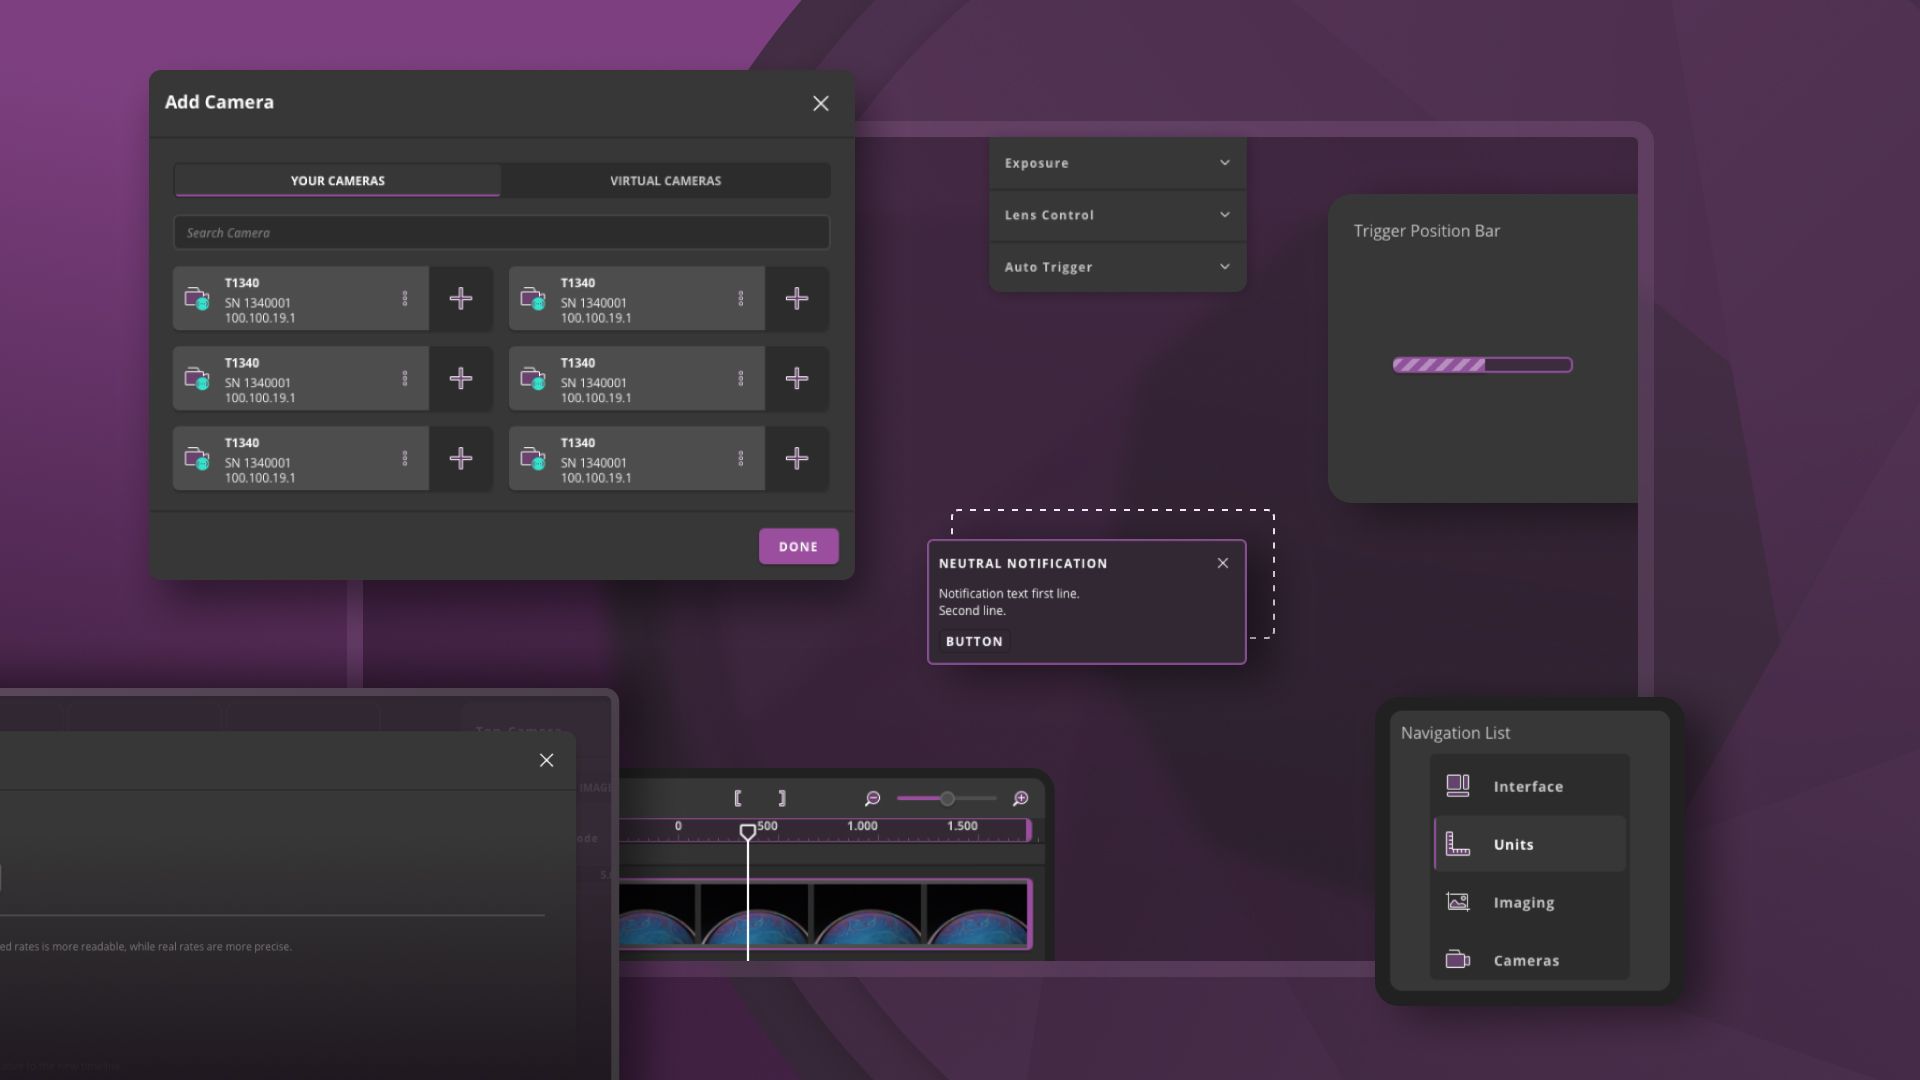Click the Imaging icon in Navigation List
Screen dimensions: 1920x1080
(x=1458, y=902)
